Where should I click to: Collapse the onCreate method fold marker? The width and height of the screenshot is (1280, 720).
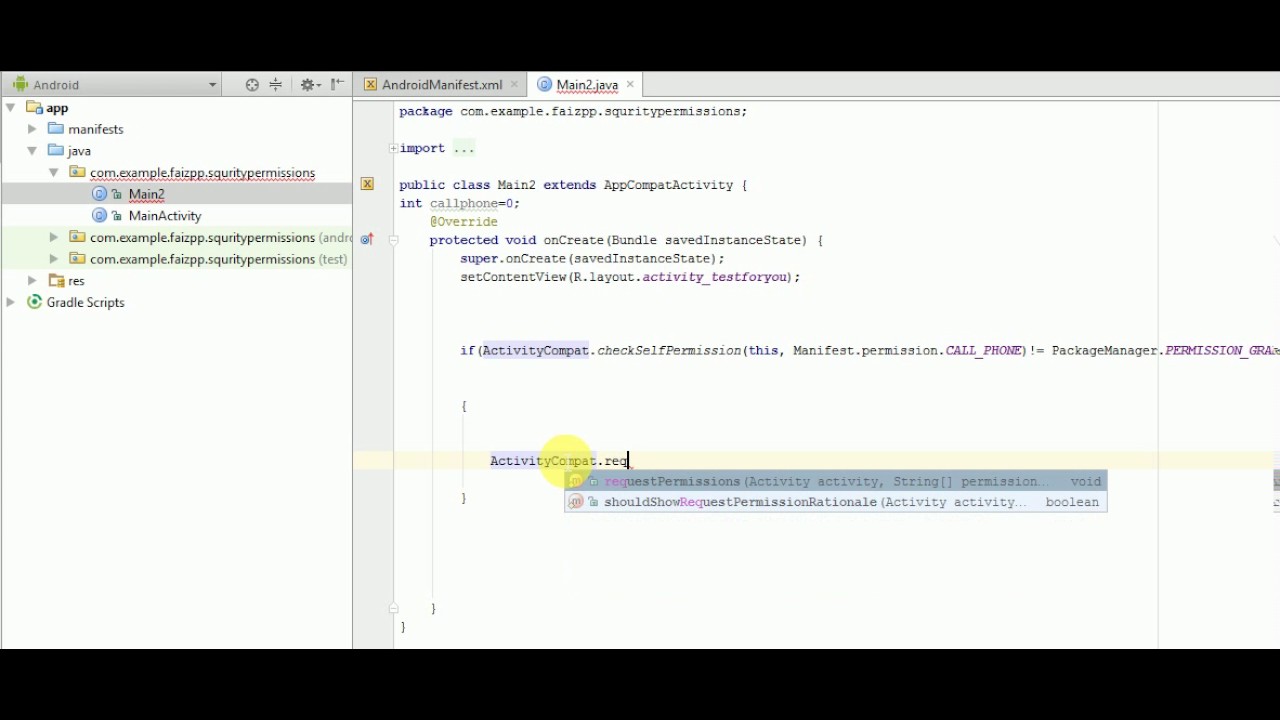394,240
